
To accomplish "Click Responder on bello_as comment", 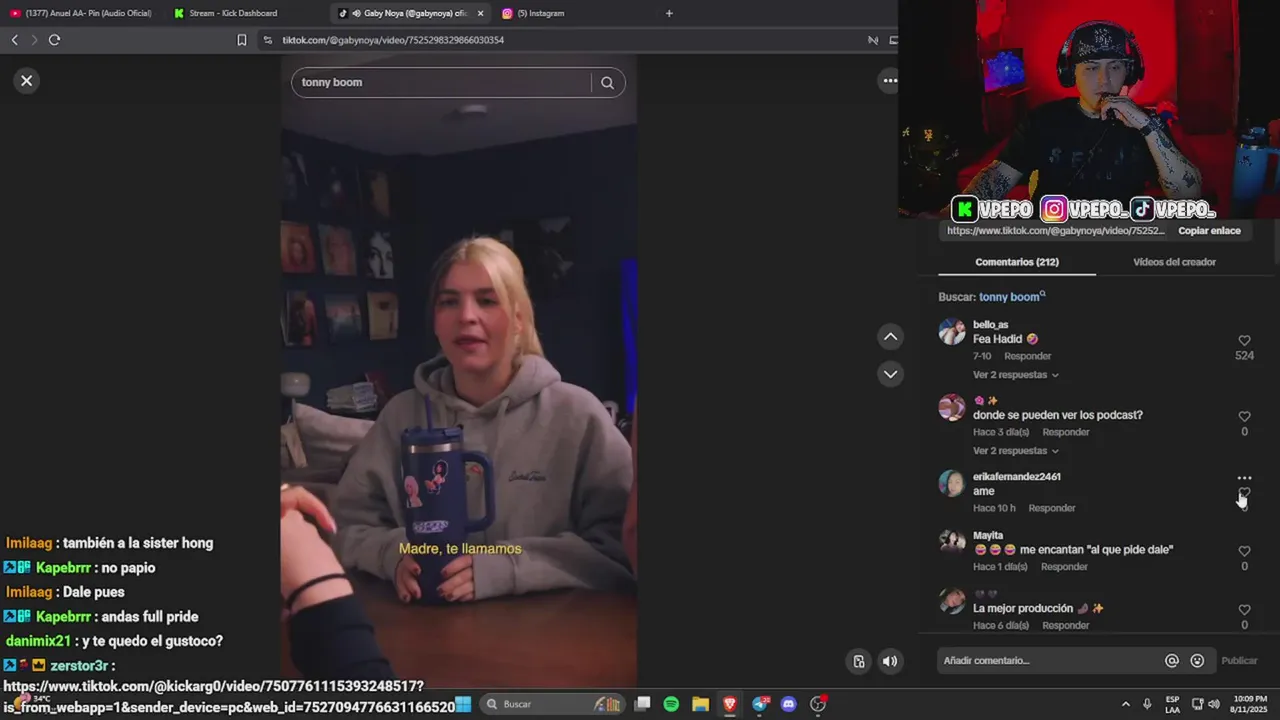I will tap(1028, 356).
